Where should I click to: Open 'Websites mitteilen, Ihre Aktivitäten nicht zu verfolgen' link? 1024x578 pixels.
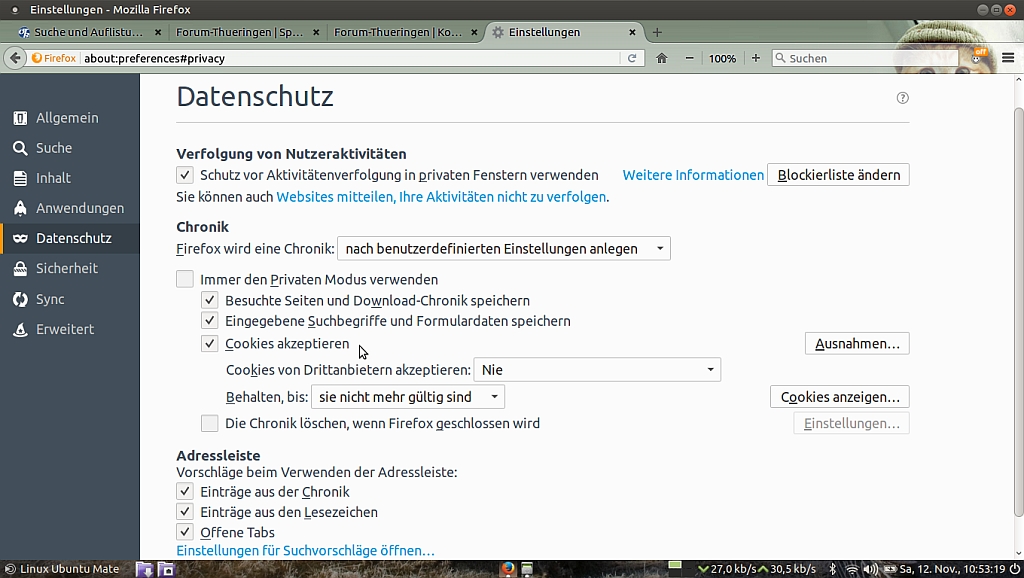click(x=441, y=197)
